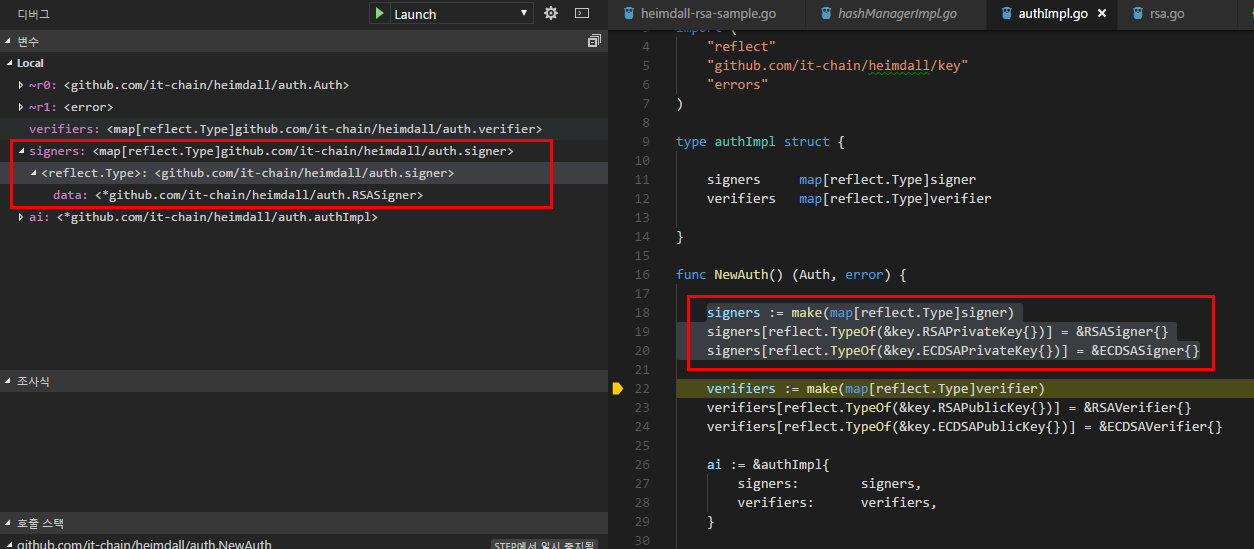This screenshot has width=1254, height=549.
Task: Click 'ai := &authImpl{' line
Action: (x=768, y=465)
